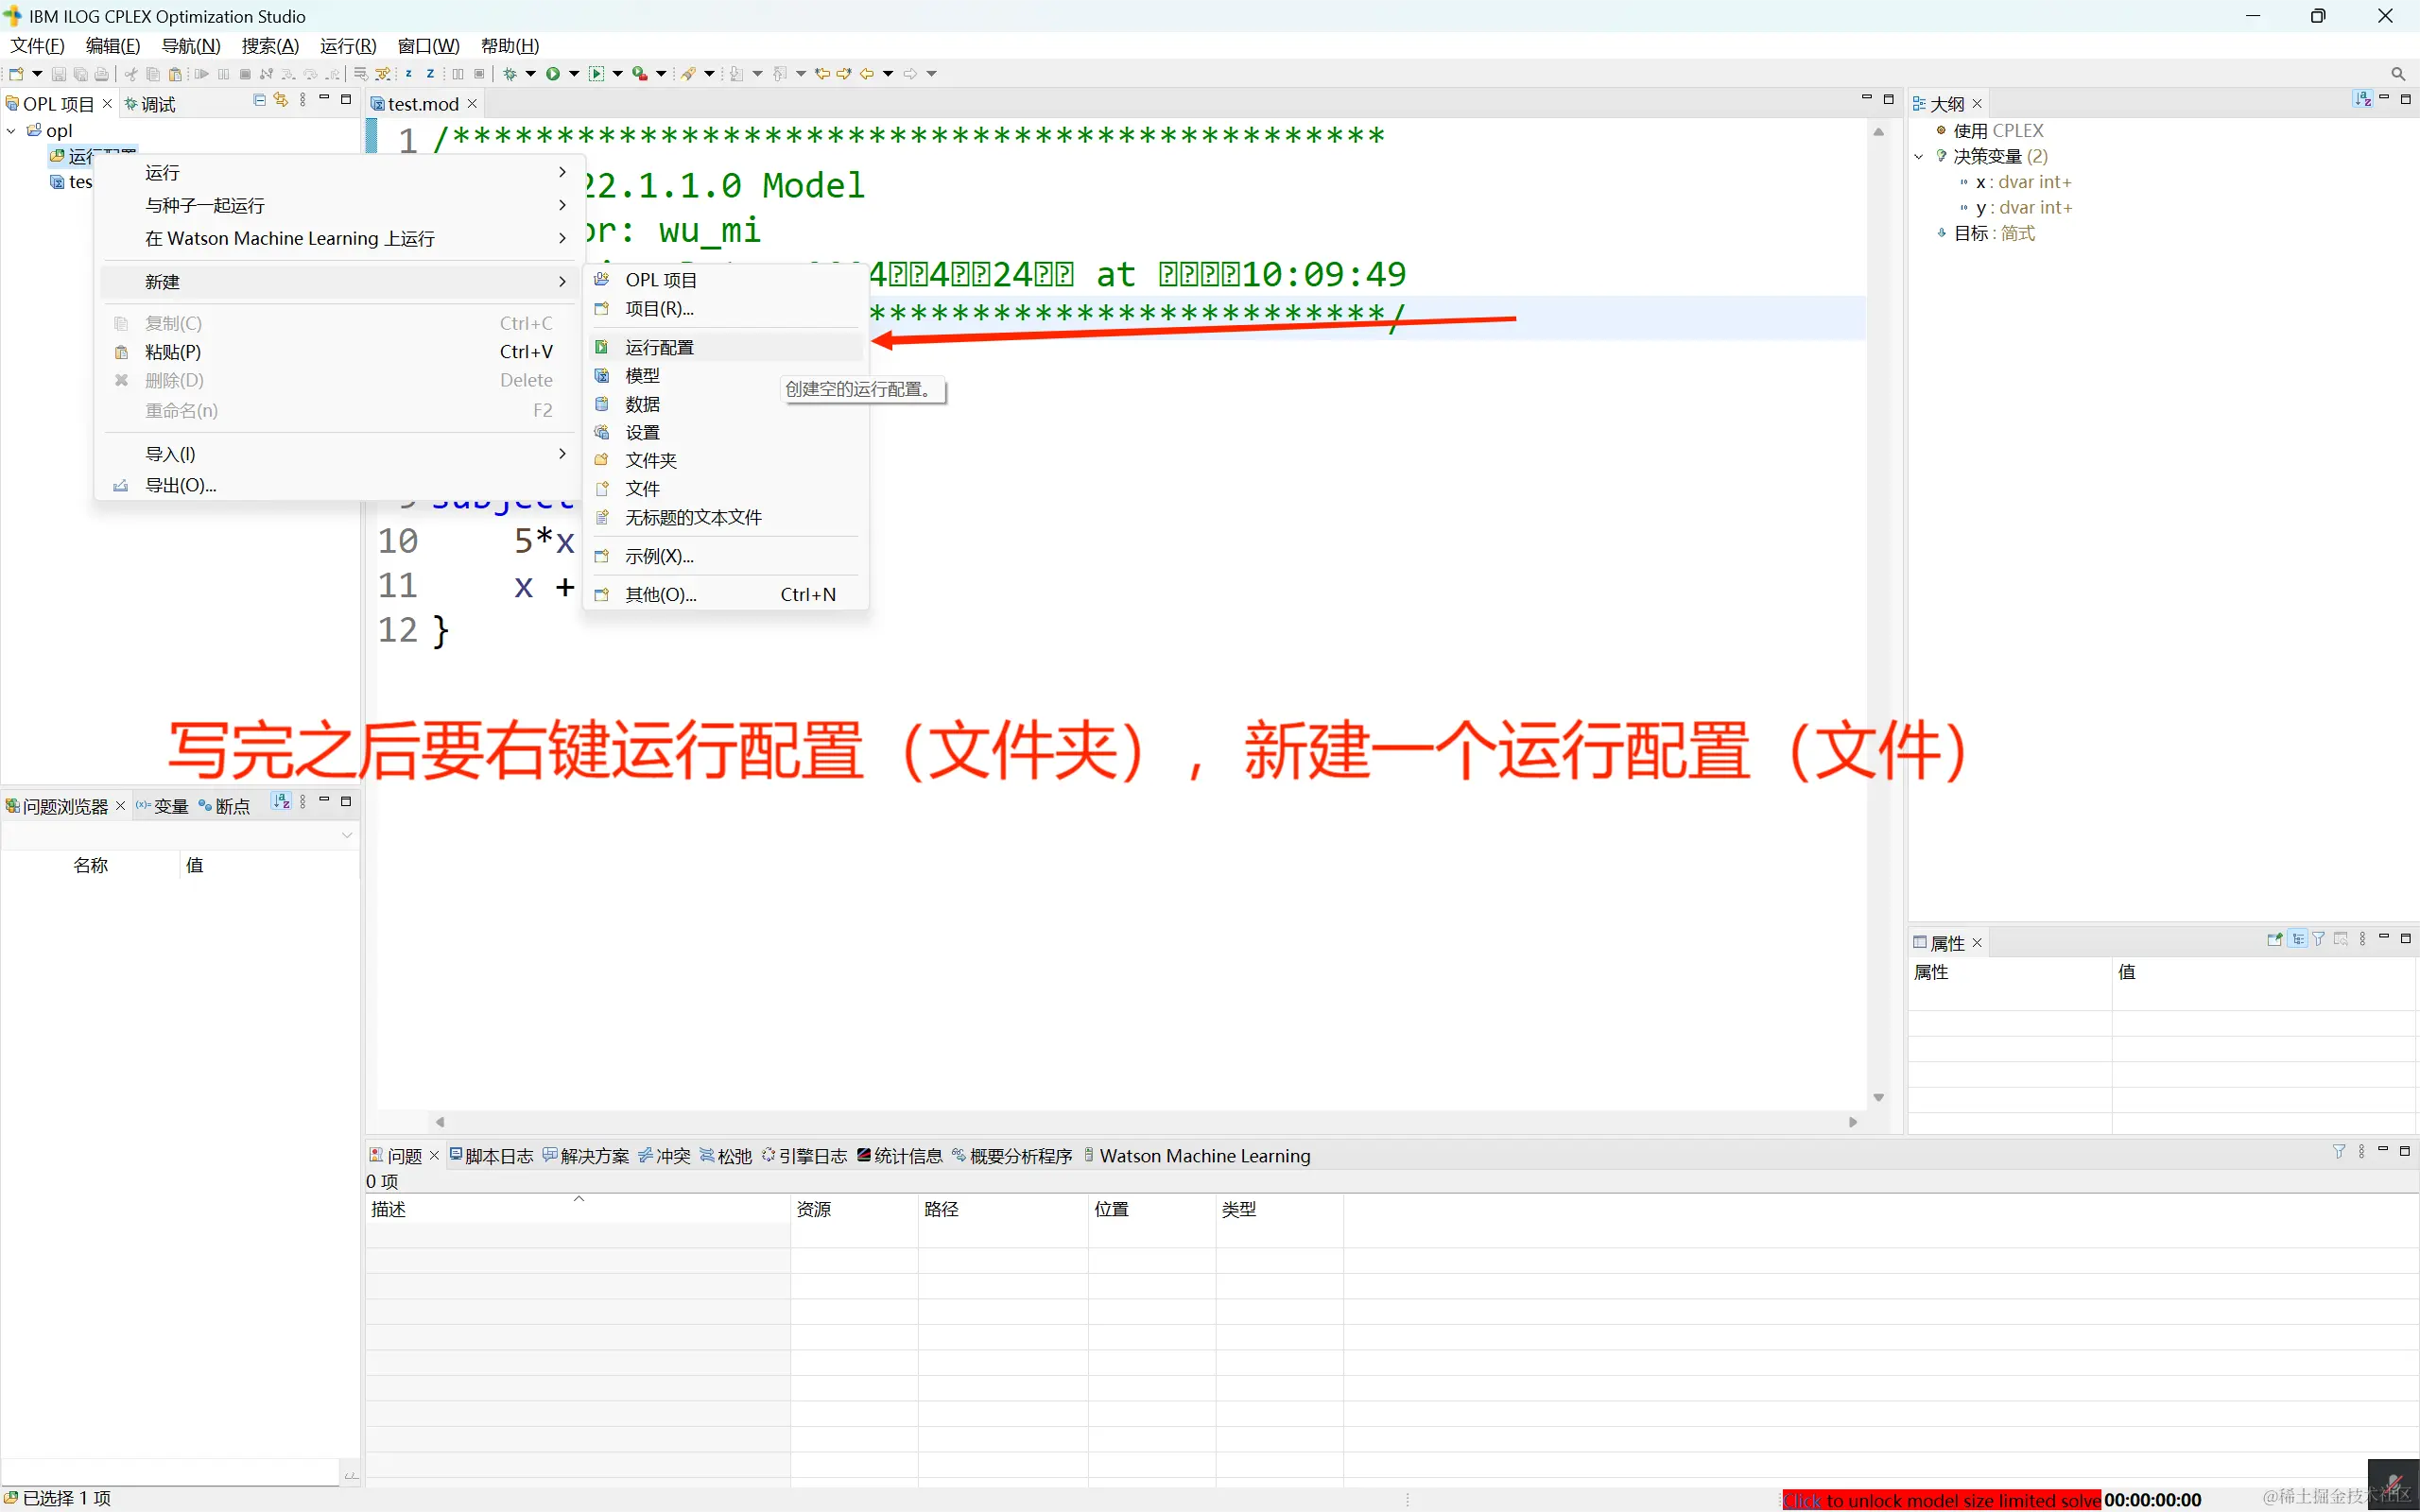This screenshot has height=1512, width=2420.
Task: Stop execution with the stop icon
Action: tap(245, 73)
